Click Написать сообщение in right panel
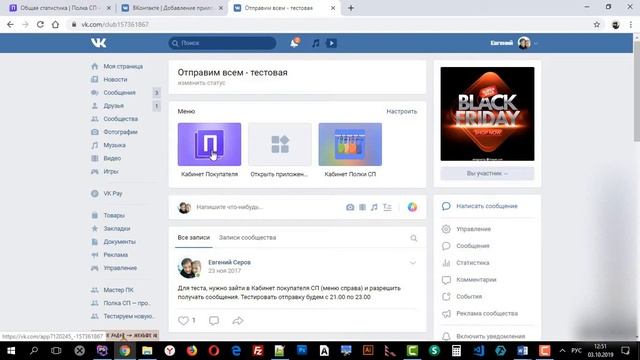The height and width of the screenshot is (360, 640). click(x=487, y=206)
